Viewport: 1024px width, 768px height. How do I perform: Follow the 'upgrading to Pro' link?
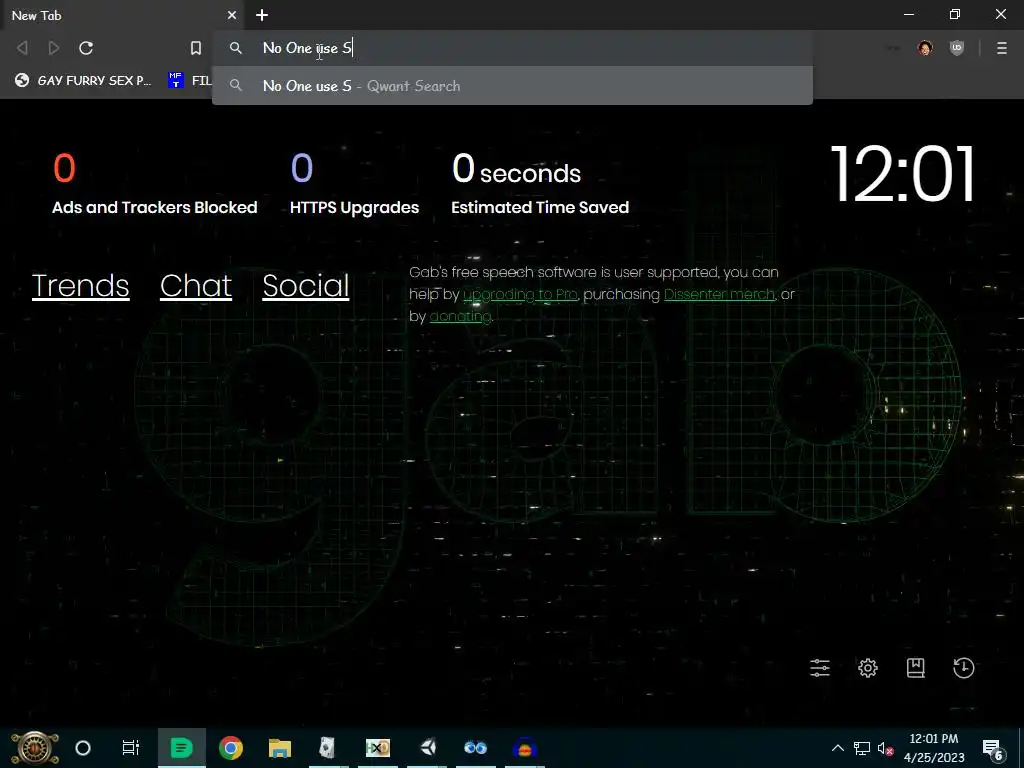point(520,295)
